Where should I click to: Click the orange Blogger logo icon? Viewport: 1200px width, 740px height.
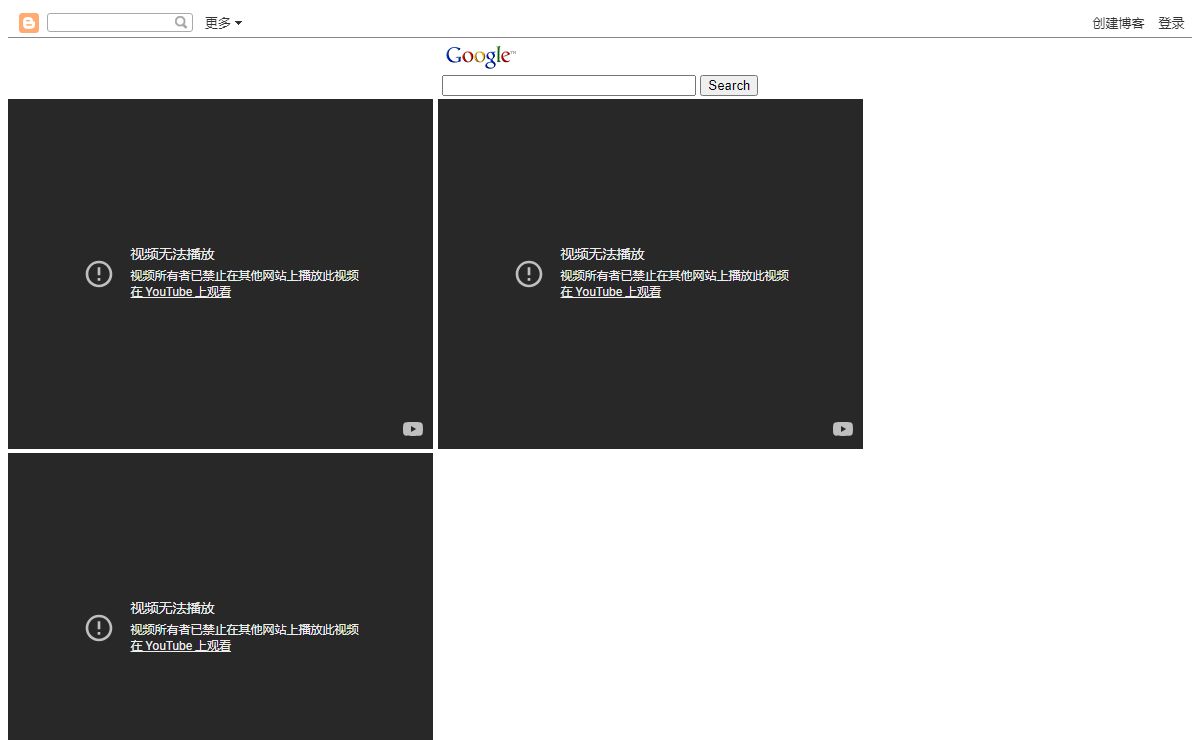[x=29, y=23]
